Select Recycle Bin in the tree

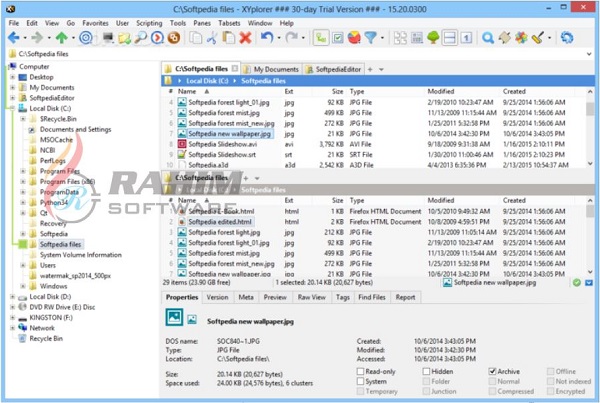pos(46,339)
